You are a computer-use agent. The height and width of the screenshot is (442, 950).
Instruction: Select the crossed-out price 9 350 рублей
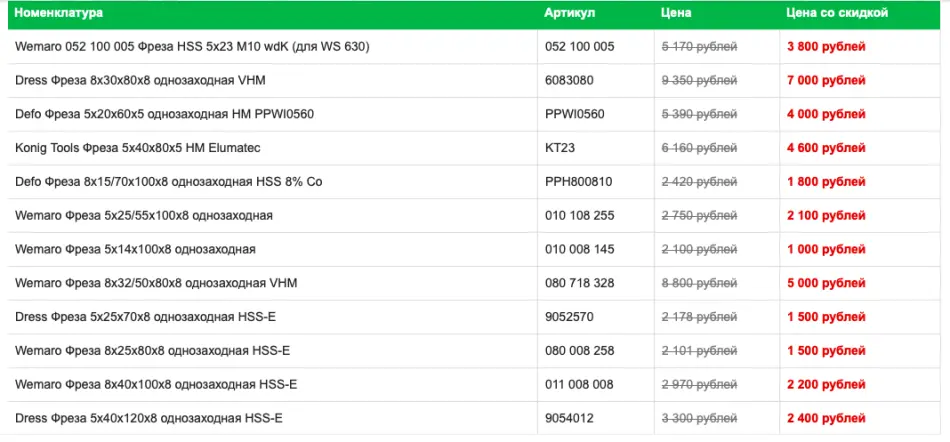pos(700,80)
